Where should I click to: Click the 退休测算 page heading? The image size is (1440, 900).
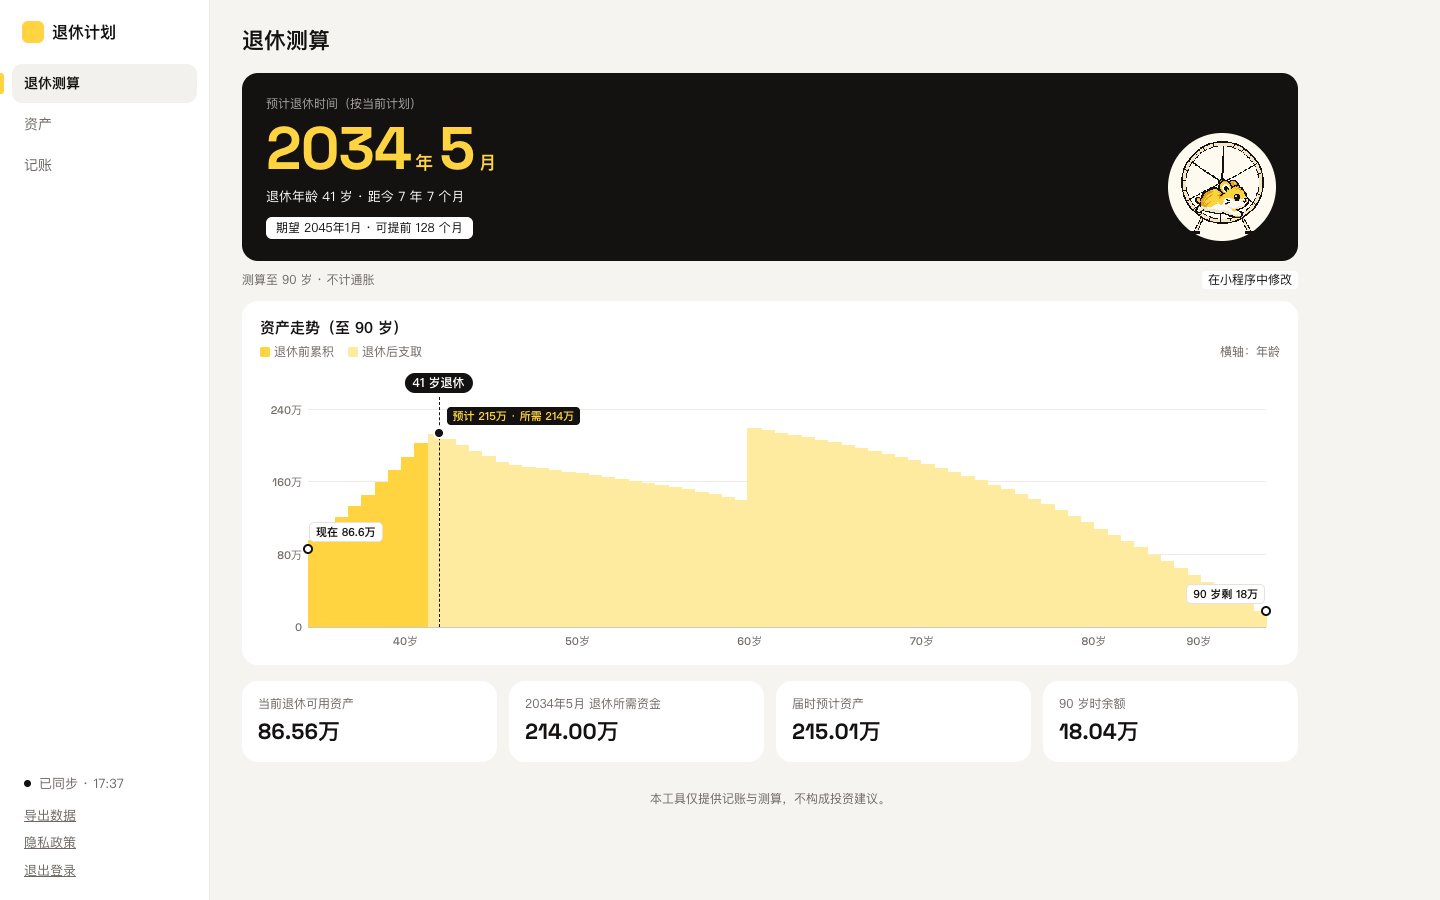286,40
